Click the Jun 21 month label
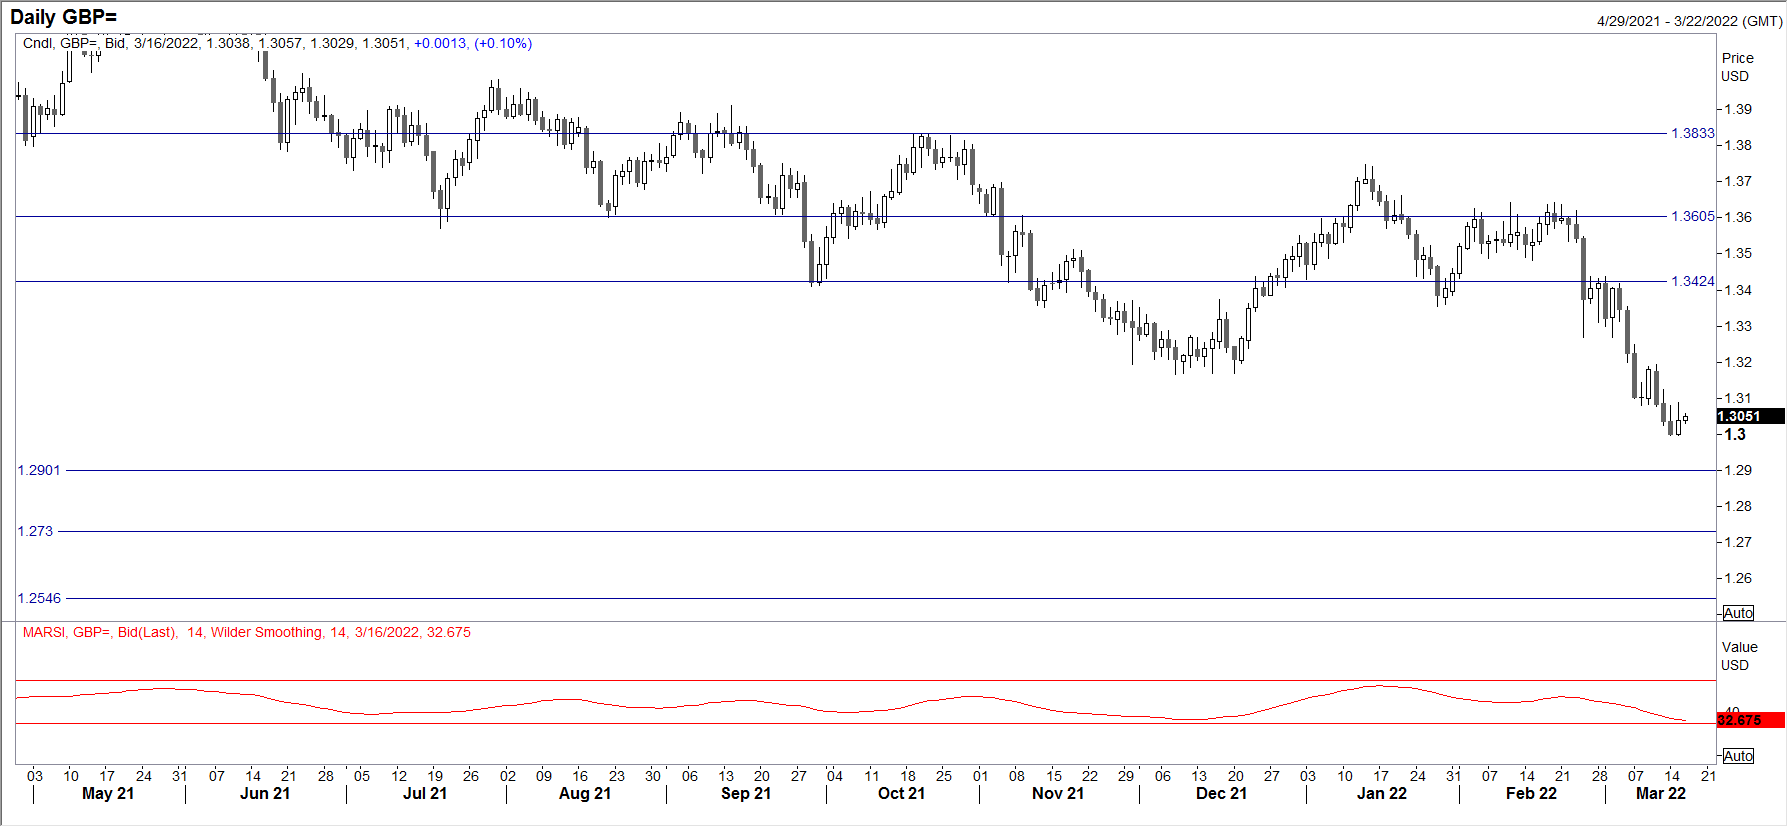Image resolution: width=1788 pixels, height=827 pixels. click(265, 793)
